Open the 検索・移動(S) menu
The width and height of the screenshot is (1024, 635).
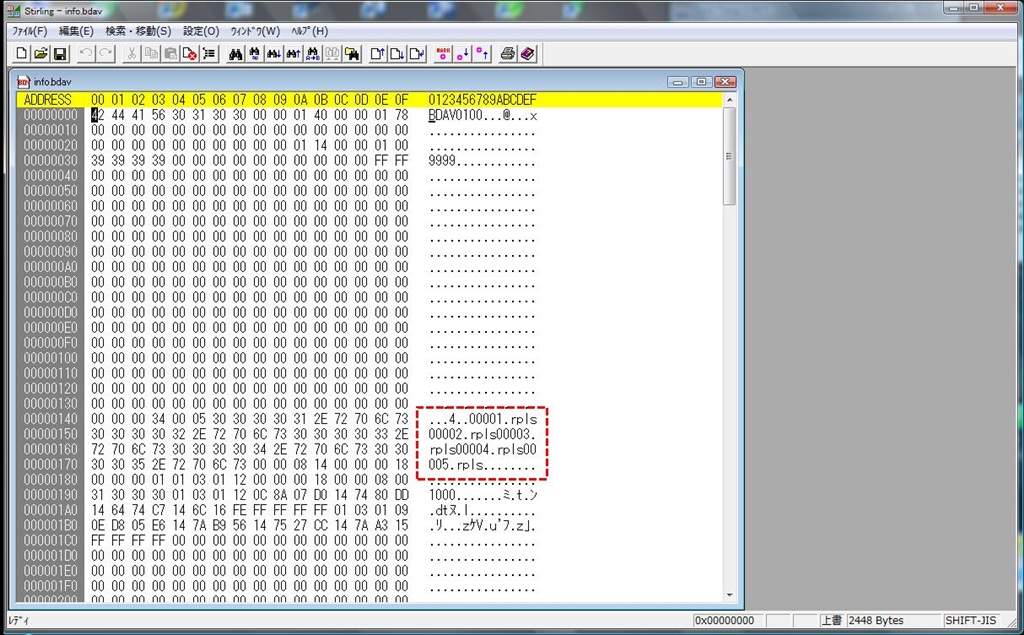pyautogui.click(x=138, y=31)
